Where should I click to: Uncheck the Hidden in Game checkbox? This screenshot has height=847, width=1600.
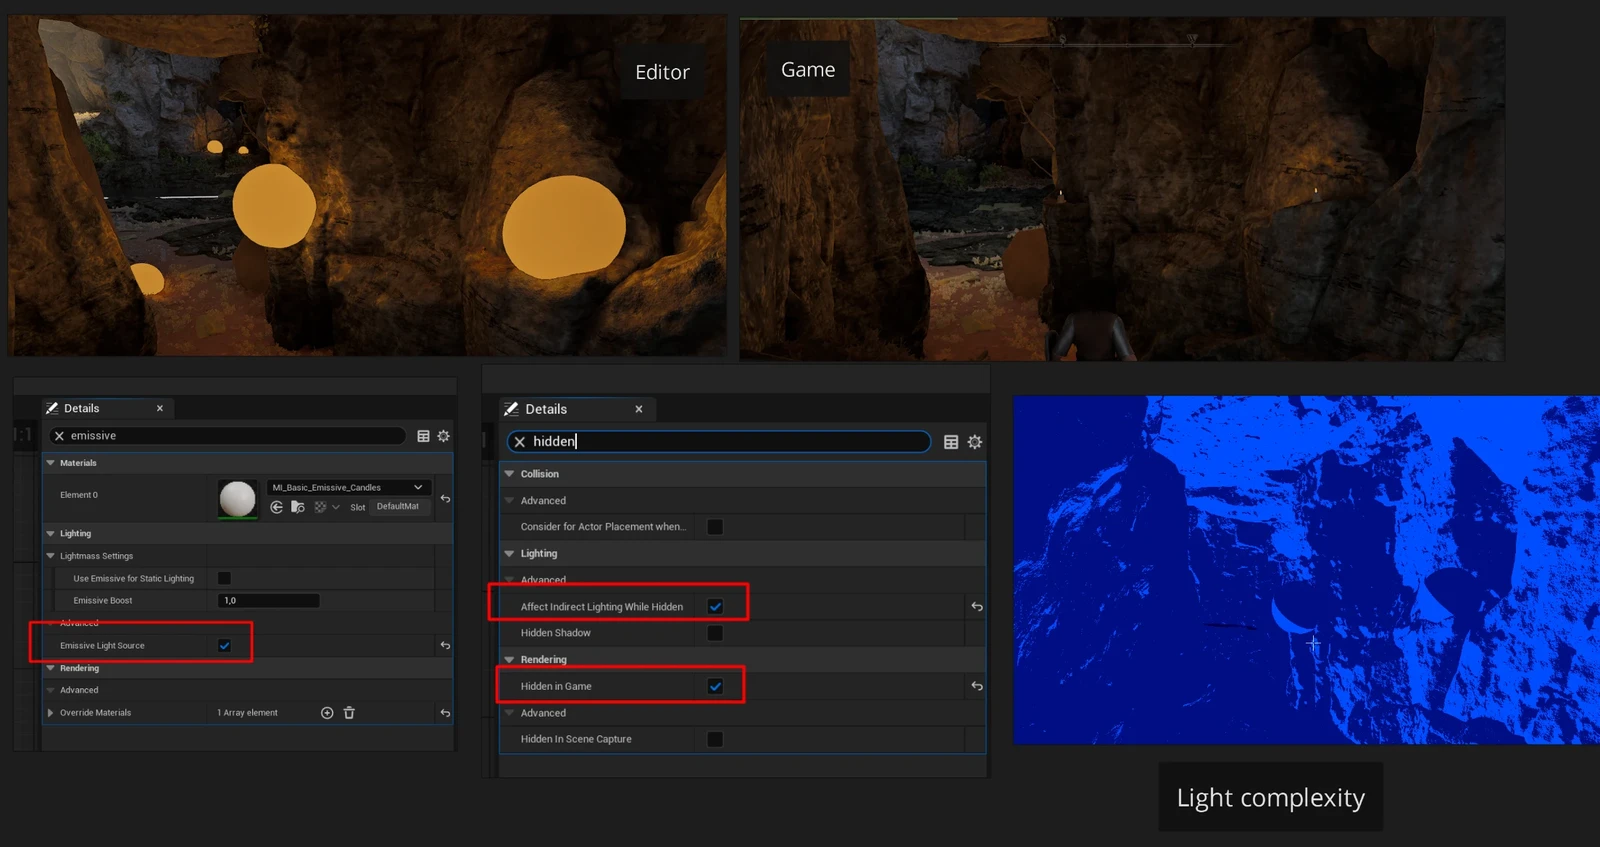point(715,686)
